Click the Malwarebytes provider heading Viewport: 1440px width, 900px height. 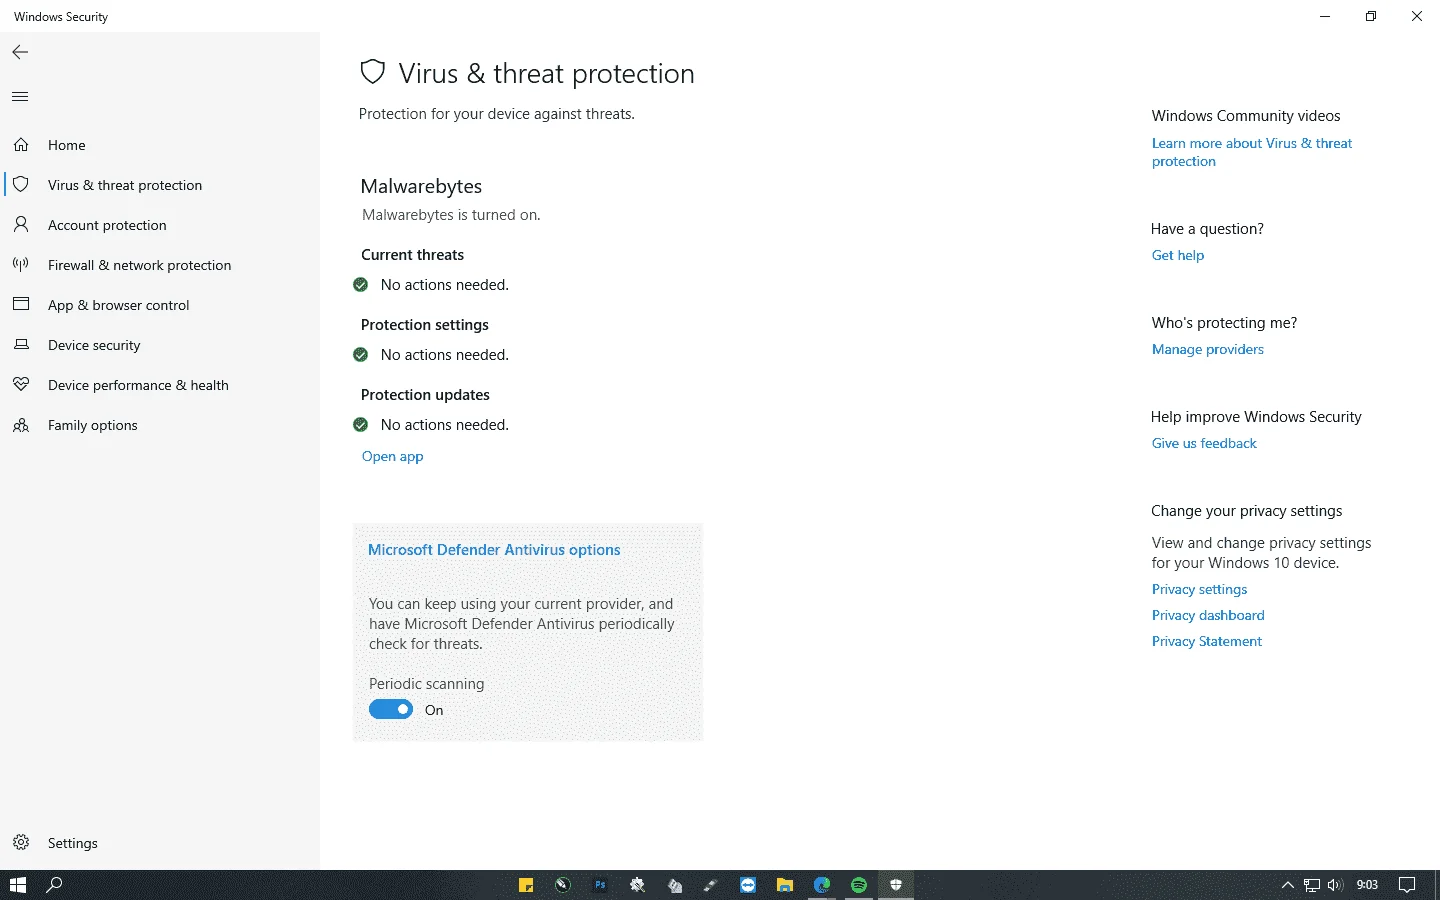(x=421, y=186)
